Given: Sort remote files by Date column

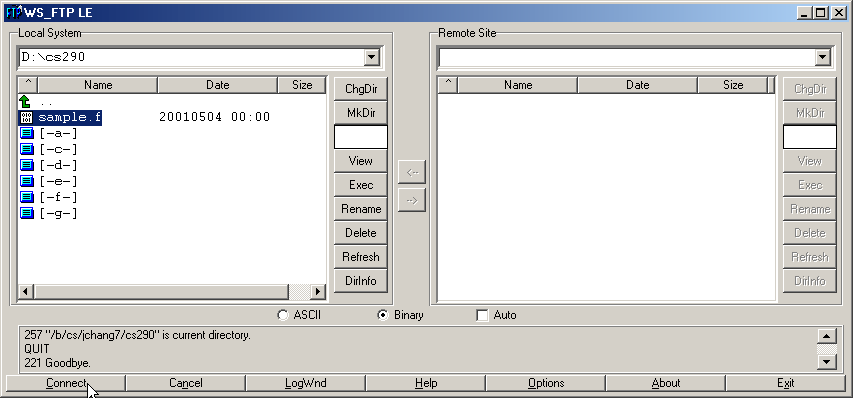Looking at the screenshot, I should tap(638, 85).
